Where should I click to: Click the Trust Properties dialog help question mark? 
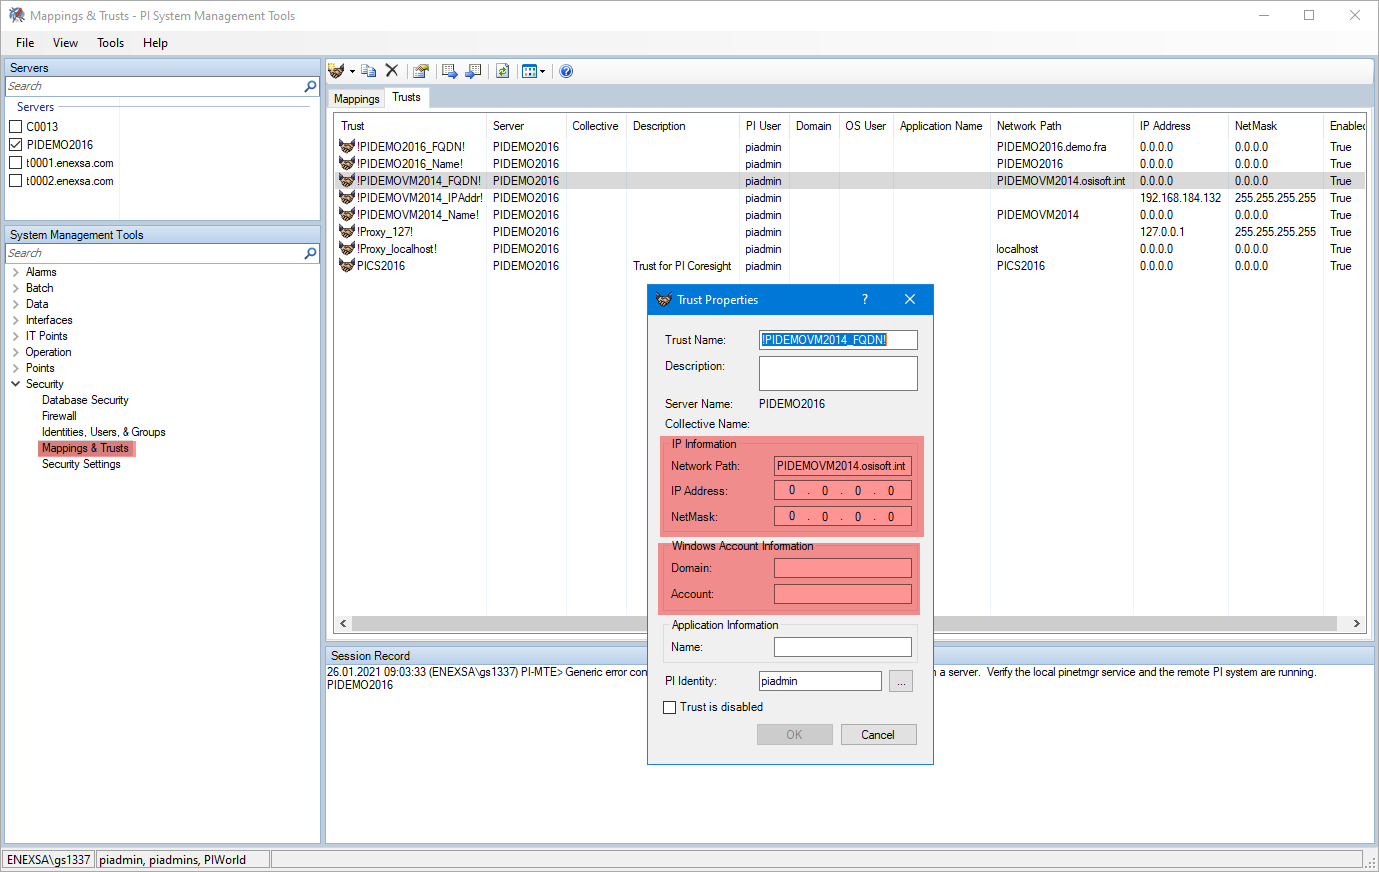[x=865, y=300]
